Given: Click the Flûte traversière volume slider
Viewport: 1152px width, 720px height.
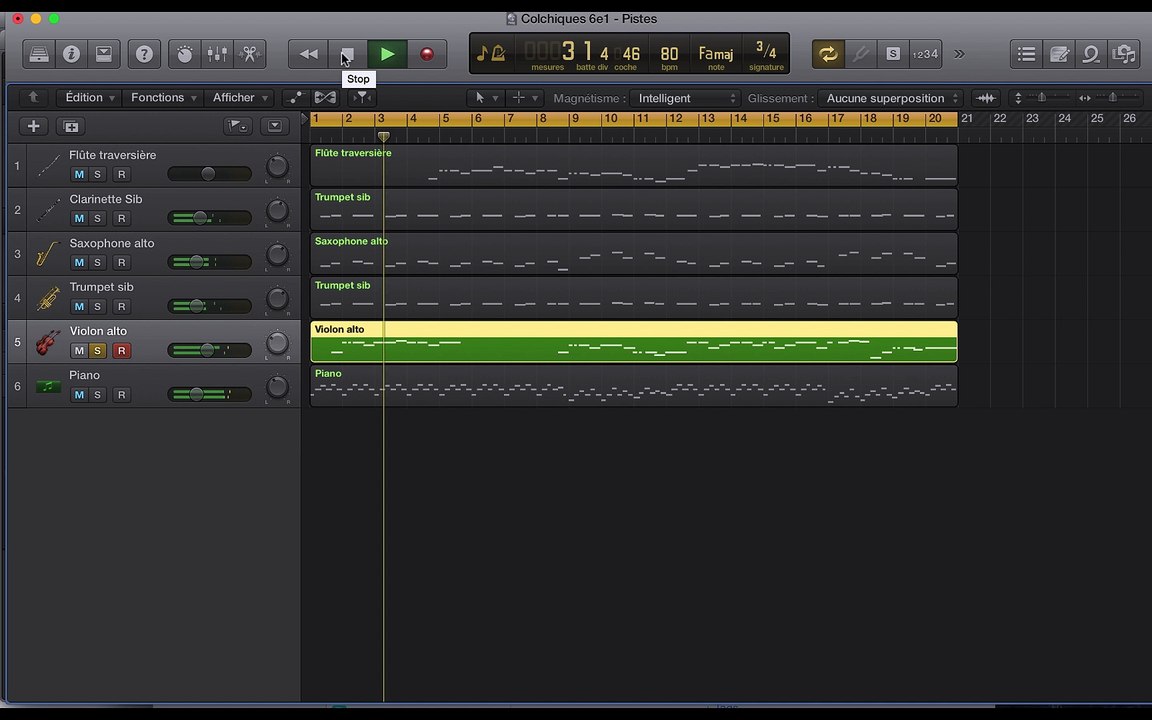Looking at the screenshot, I should tap(209, 174).
